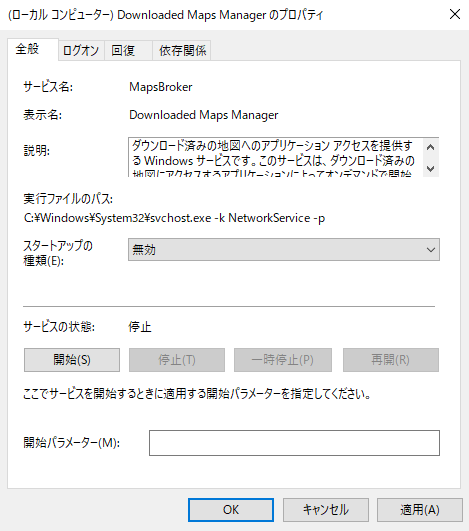Click the キャンセル button
The image size is (469, 531).
tap(325, 510)
